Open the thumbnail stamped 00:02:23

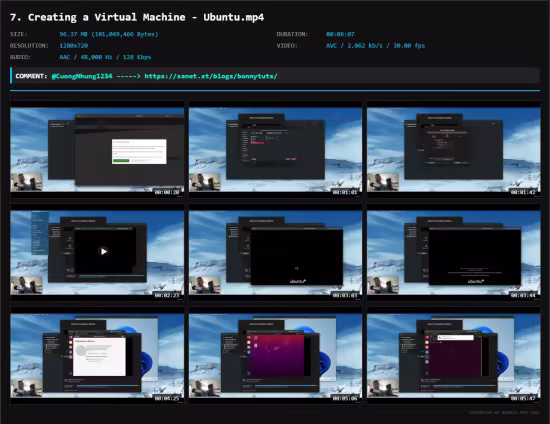coord(97,253)
